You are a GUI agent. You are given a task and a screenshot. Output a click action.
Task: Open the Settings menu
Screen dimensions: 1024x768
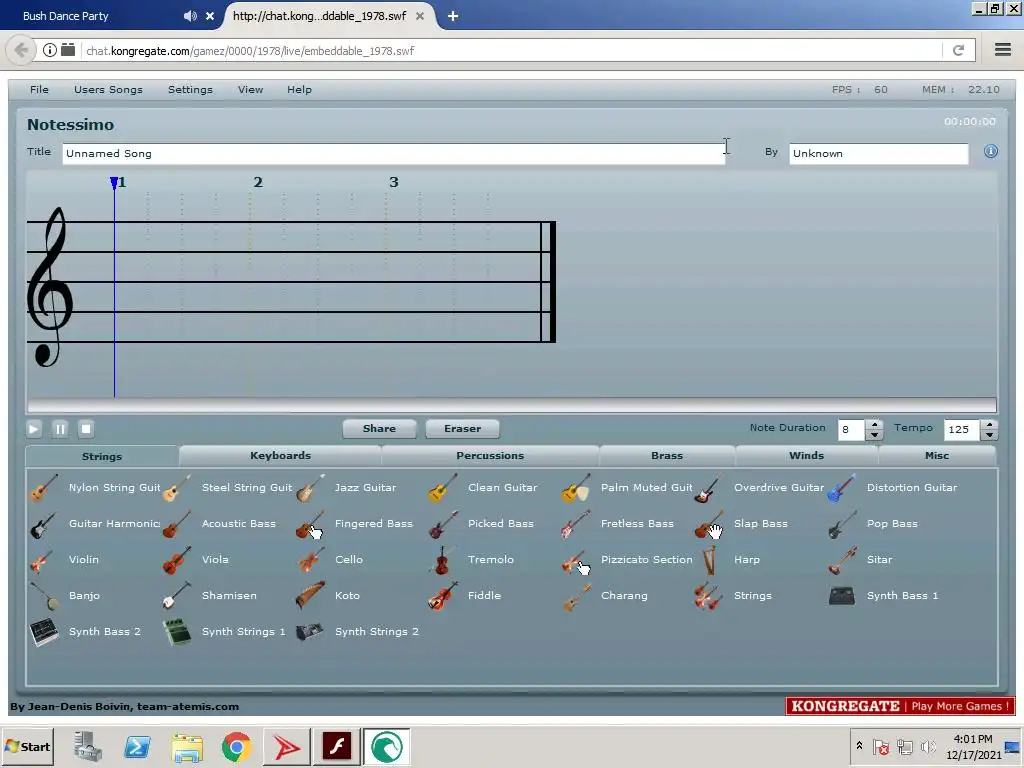point(190,89)
